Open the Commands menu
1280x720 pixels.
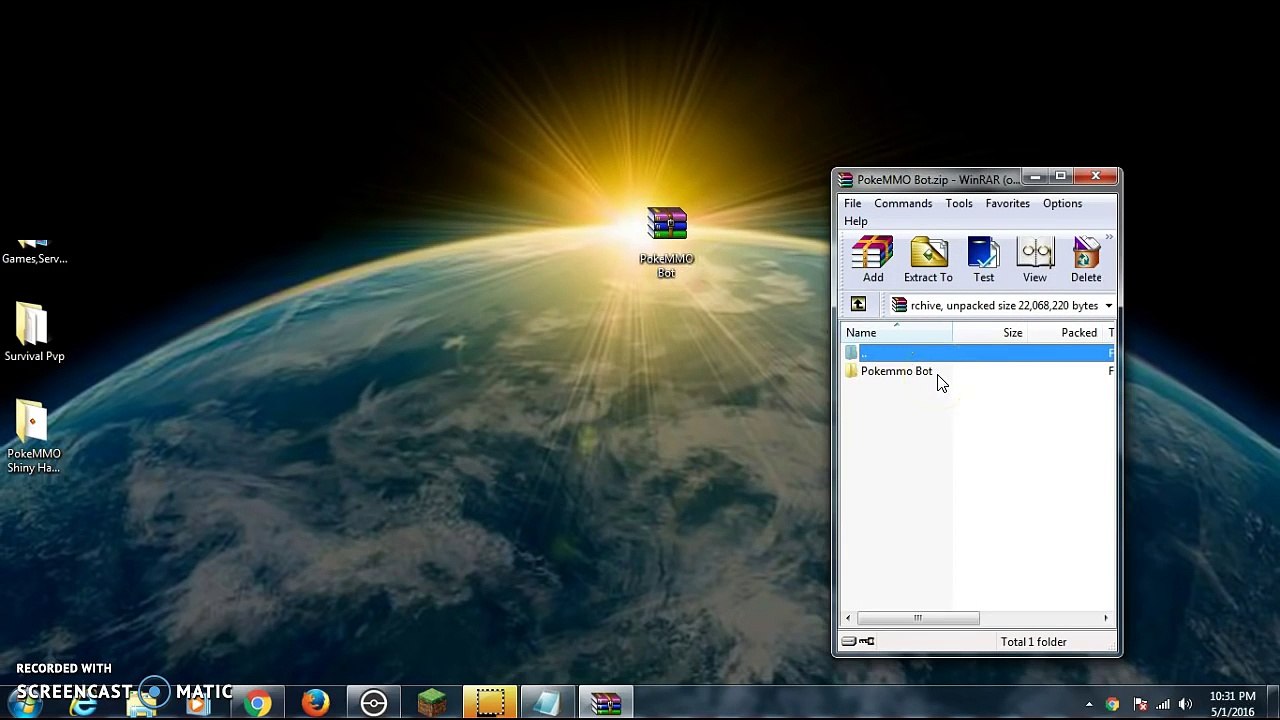[x=902, y=203]
